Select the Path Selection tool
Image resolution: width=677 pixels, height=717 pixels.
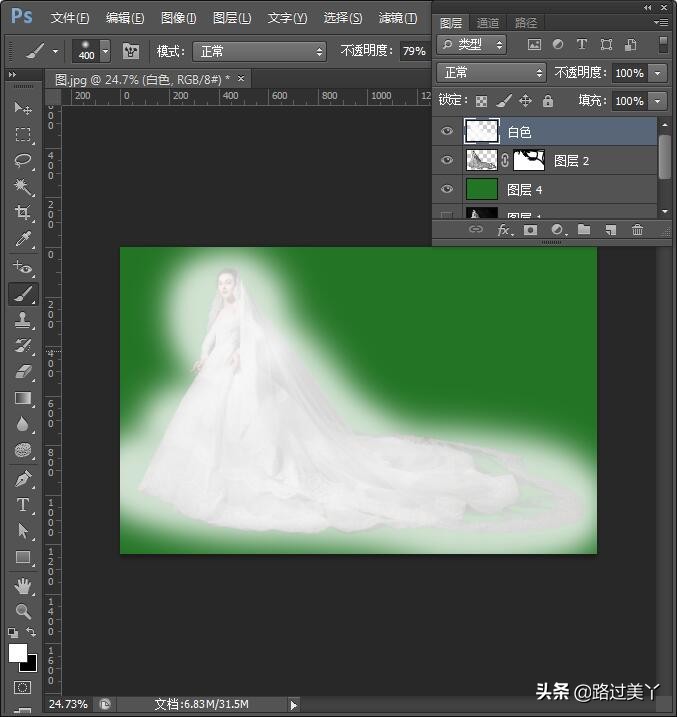pos(22,531)
